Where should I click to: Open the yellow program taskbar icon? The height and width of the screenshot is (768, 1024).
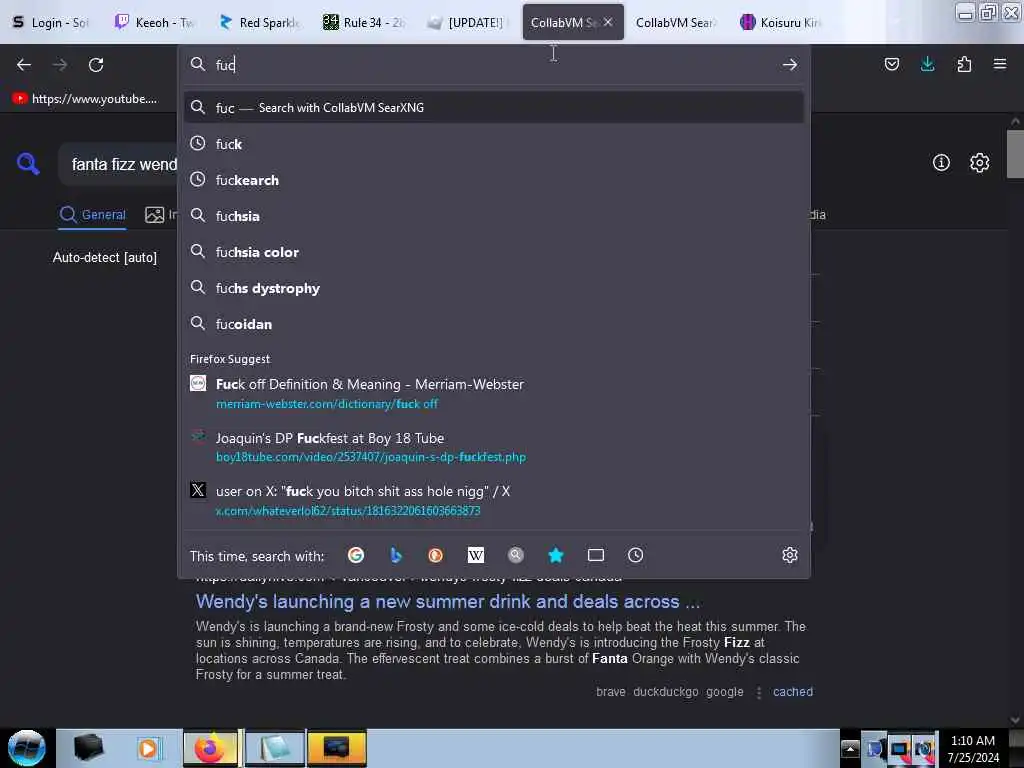pyautogui.click(x=337, y=748)
